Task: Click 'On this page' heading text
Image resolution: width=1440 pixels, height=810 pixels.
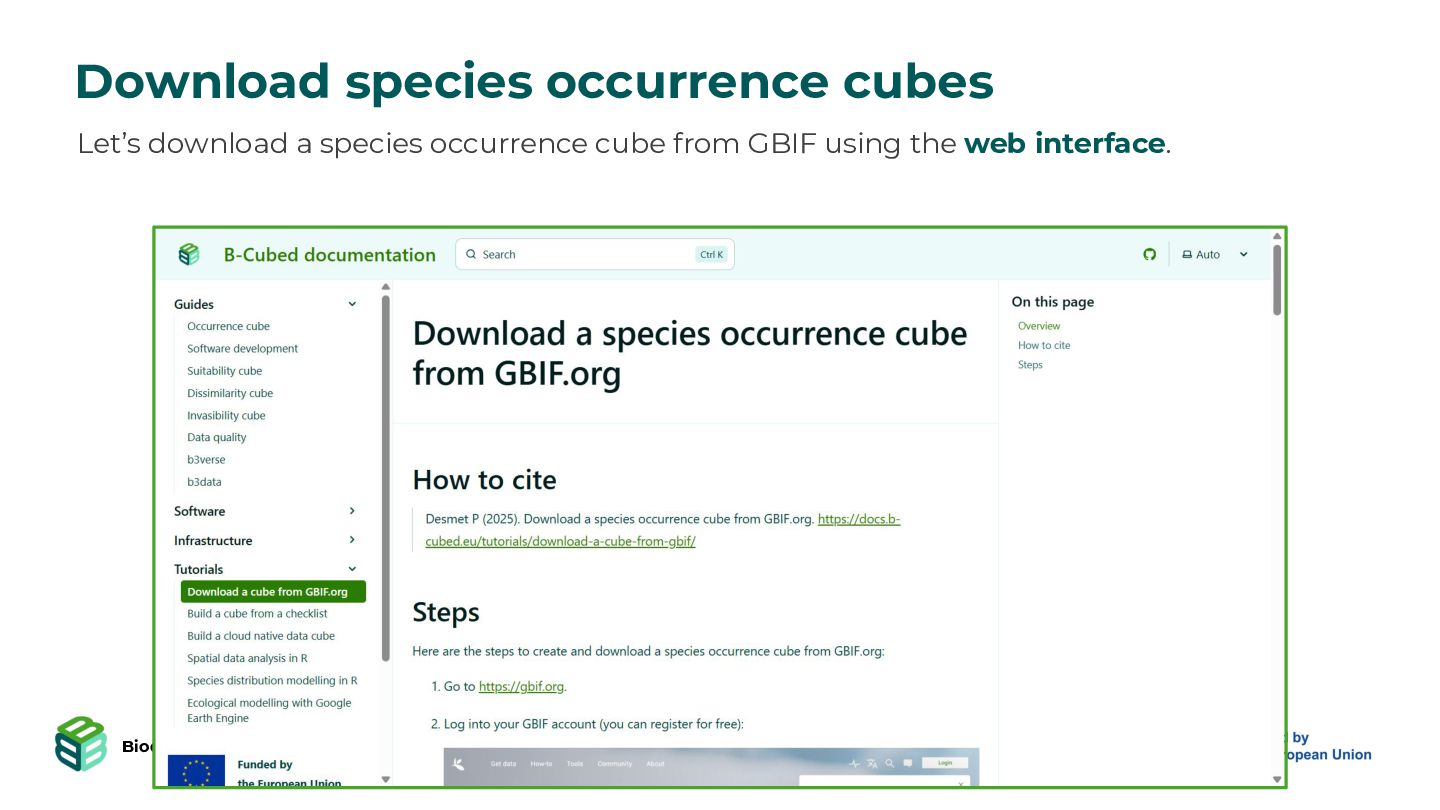Action: (x=1052, y=302)
